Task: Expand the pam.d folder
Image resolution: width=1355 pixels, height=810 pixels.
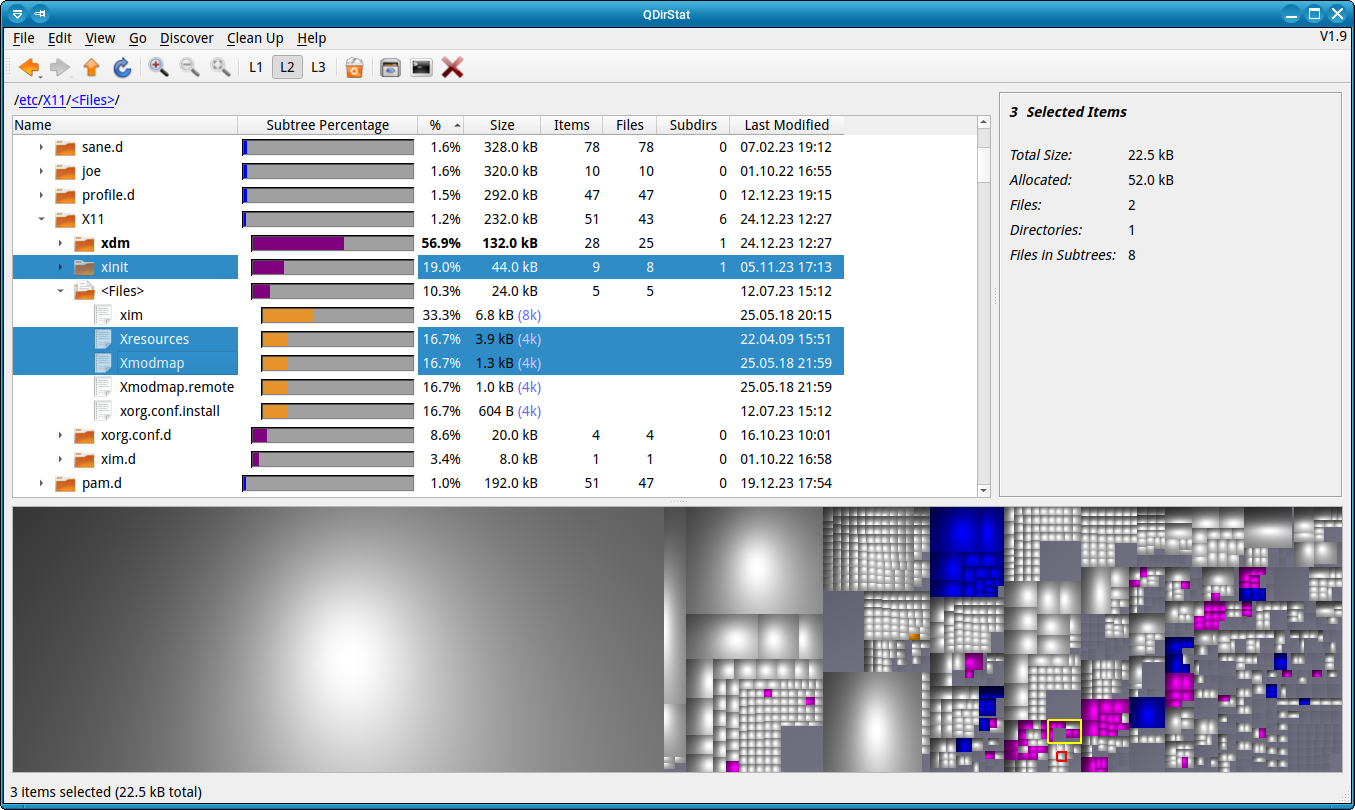Action: [x=41, y=483]
